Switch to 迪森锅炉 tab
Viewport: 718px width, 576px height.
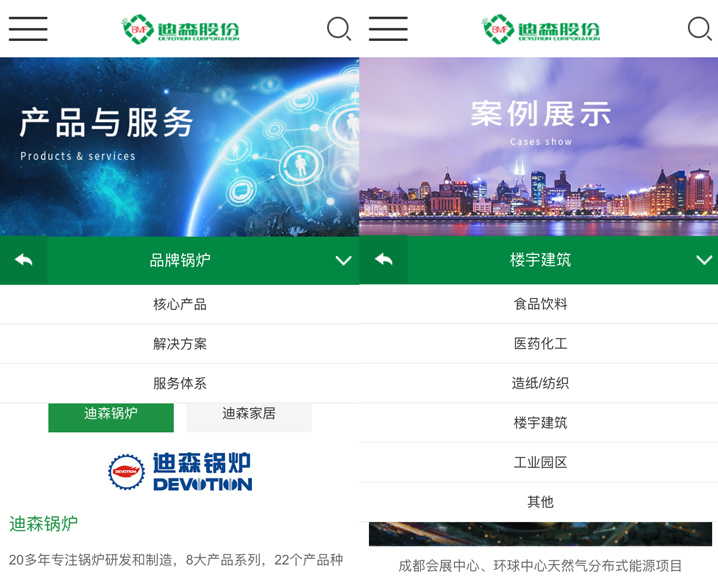(x=111, y=417)
